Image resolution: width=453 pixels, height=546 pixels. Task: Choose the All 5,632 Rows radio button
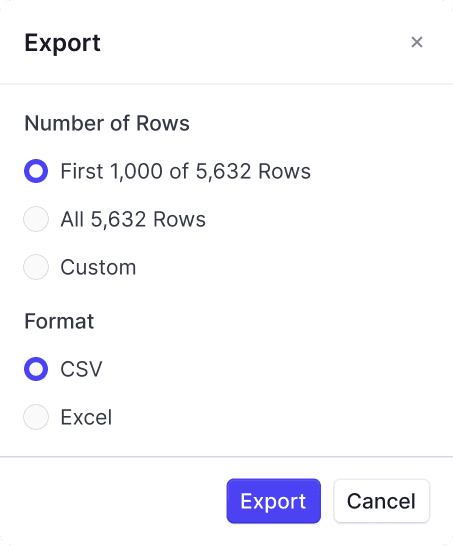pos(36,219)
